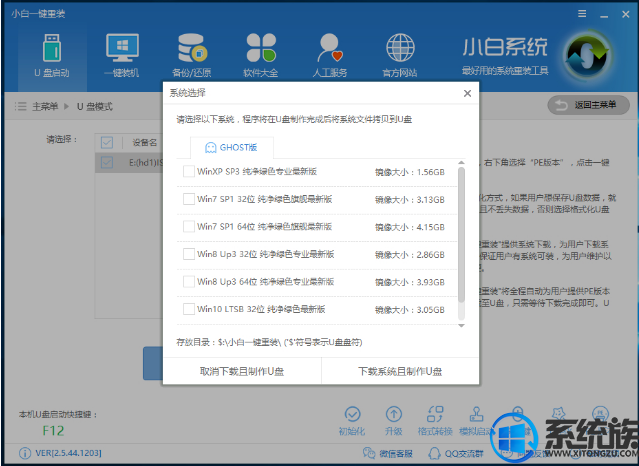Check Win8 Up3 32位 system
This screenshot has width=639, height=466.
tap(189, 254)
